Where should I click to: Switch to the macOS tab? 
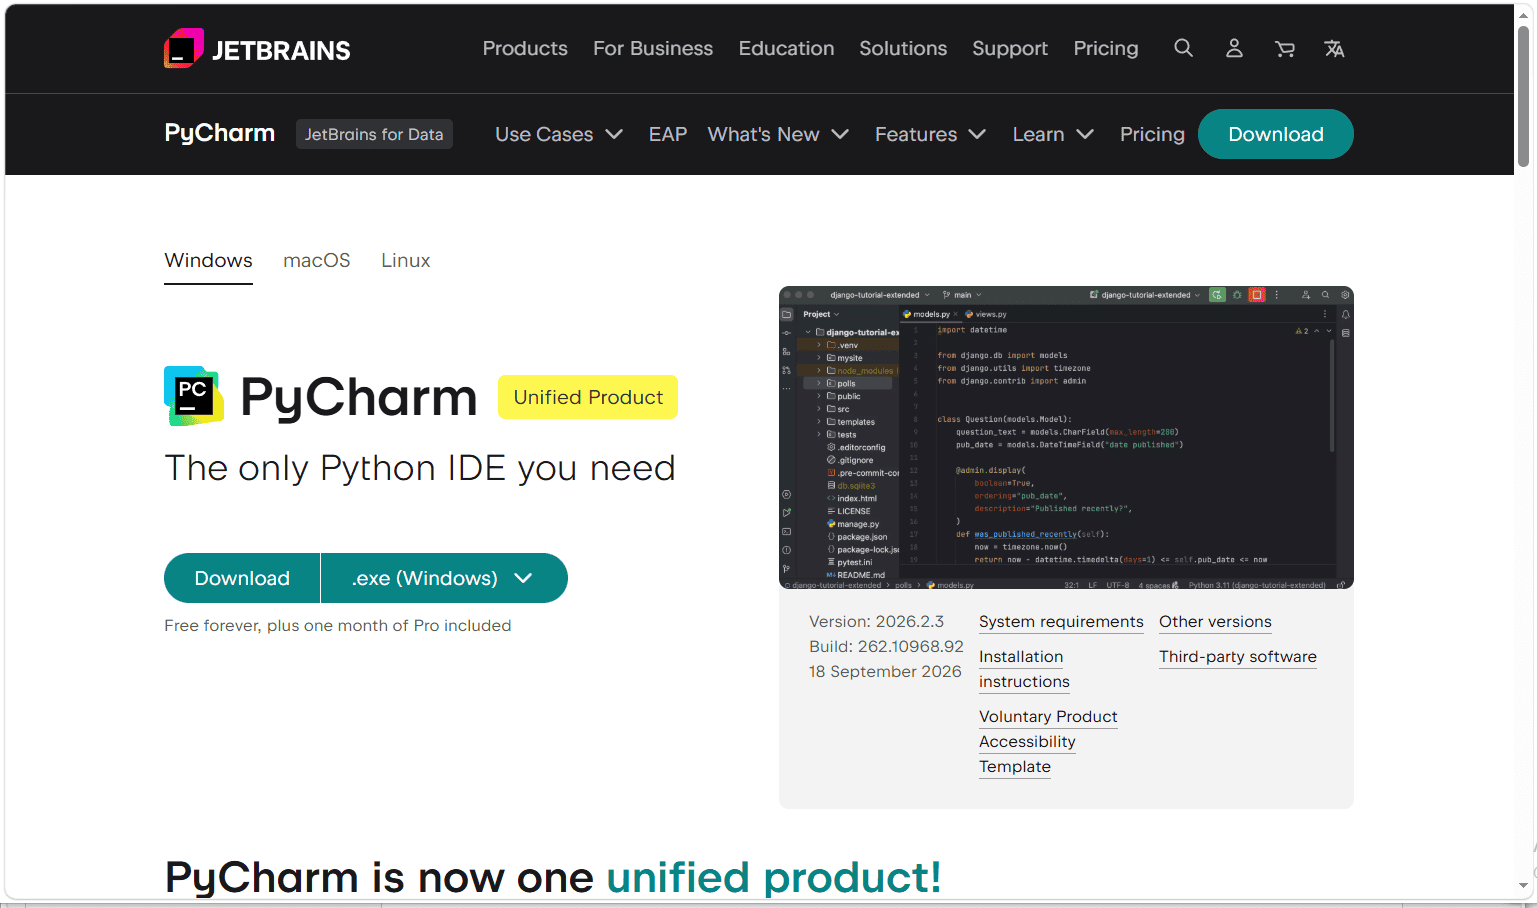tap(317, 260)
